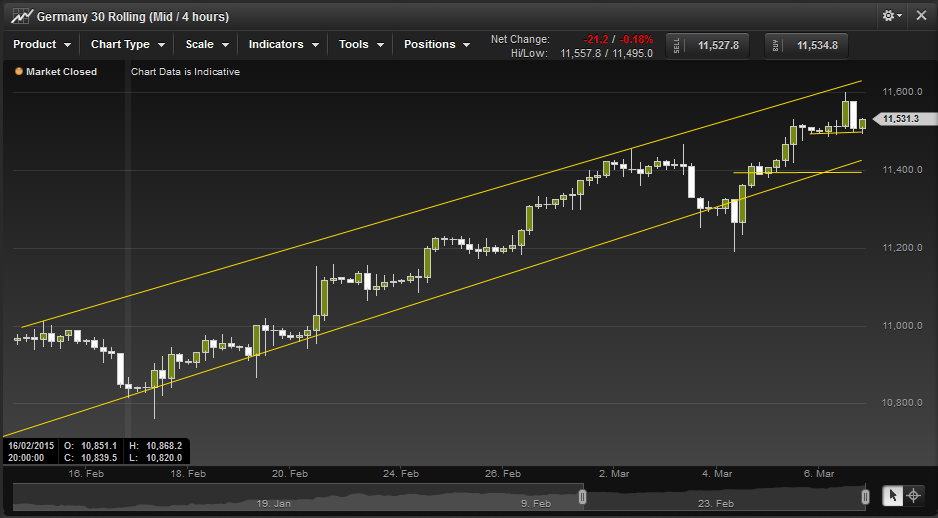This screenshot has width=938, height=518.
Task: Click the Chart Data is Indicative text
Action: pos(185,72)
